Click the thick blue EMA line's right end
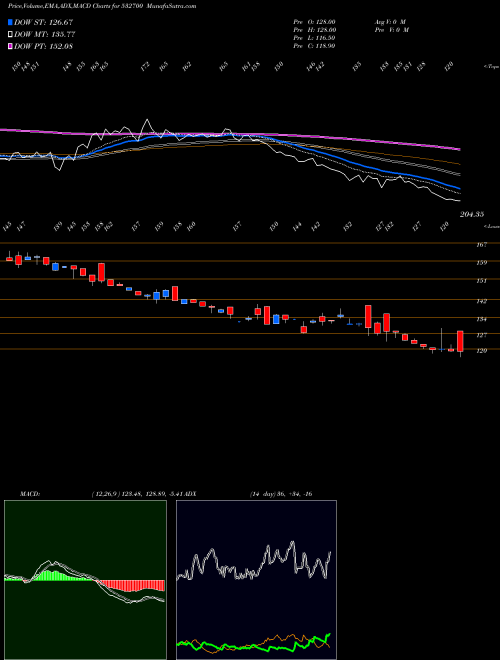Screen dimensions: 500x660 [x=459, y=188]
